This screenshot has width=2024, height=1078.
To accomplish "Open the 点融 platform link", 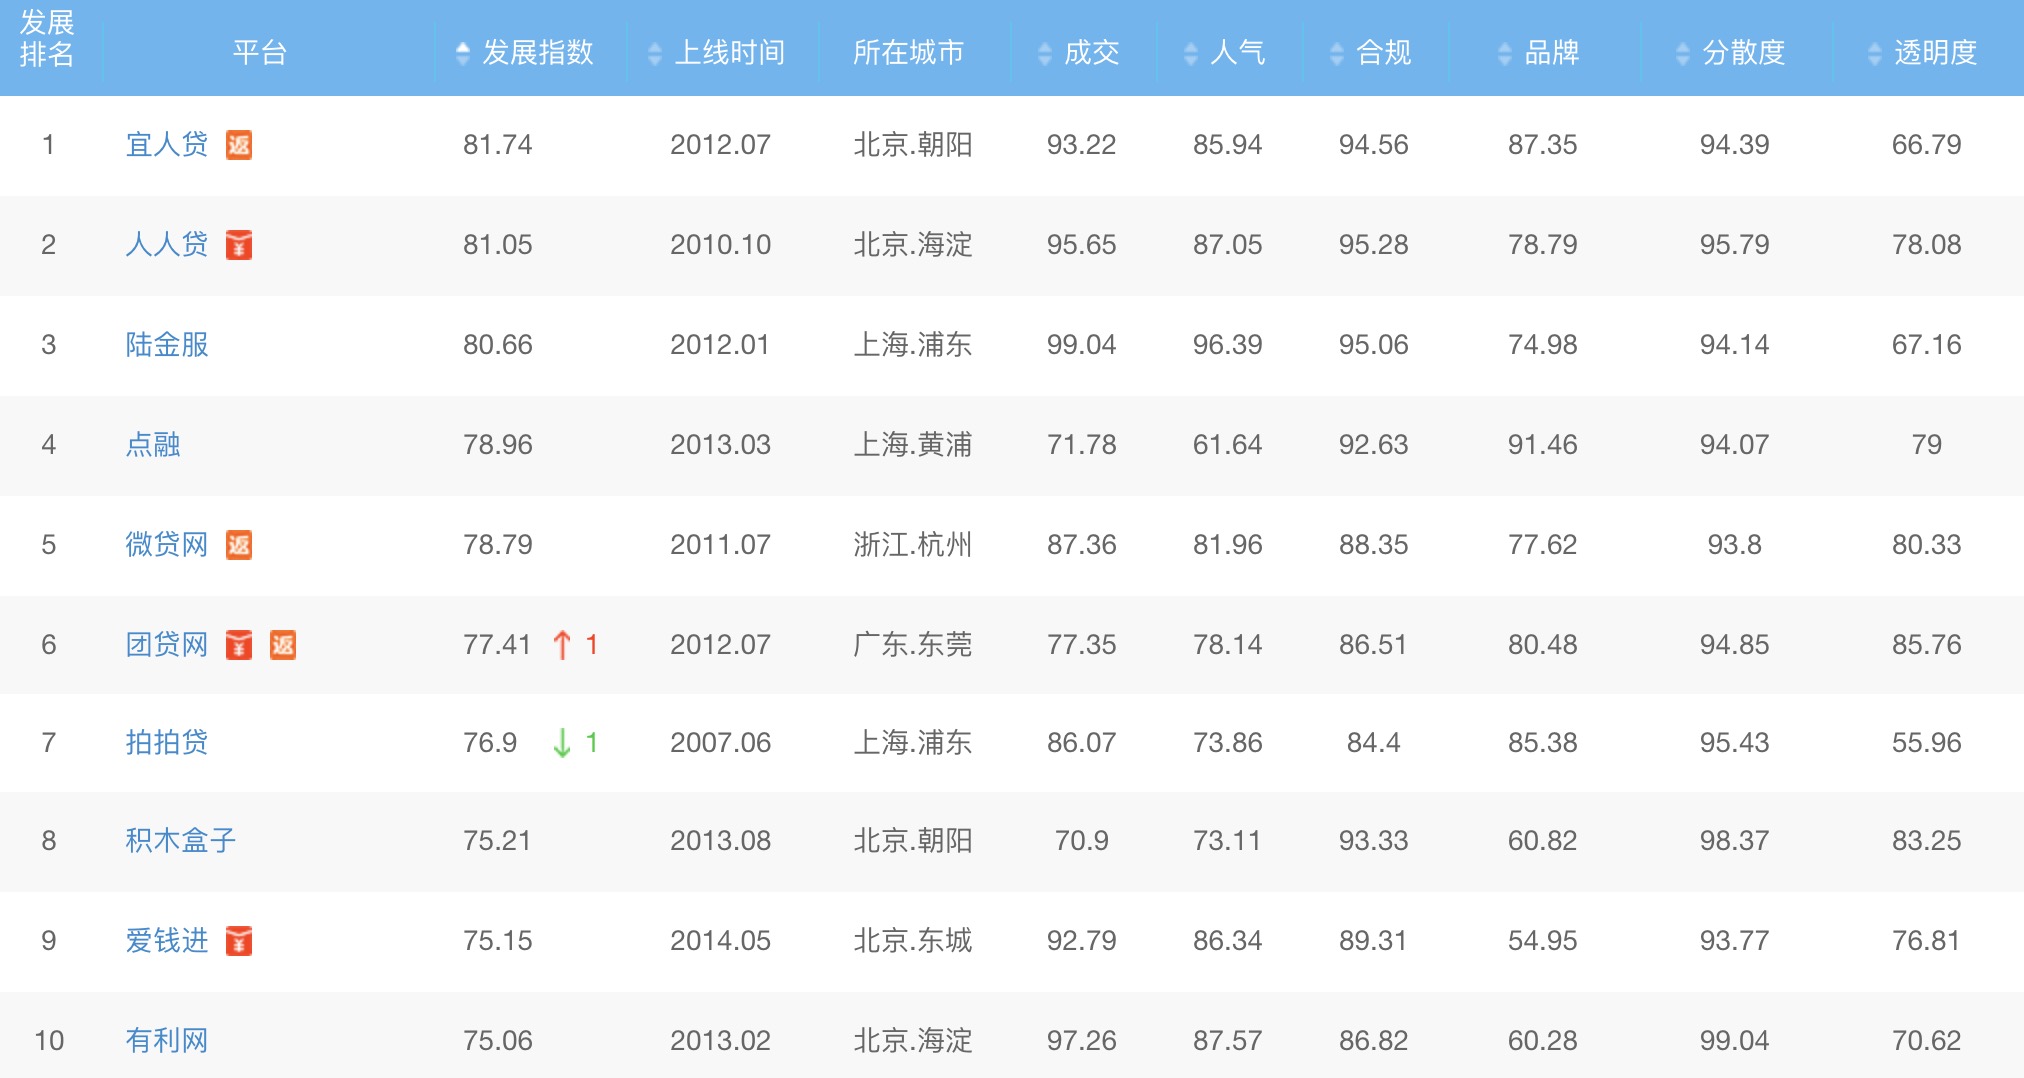I will (153, 445).
